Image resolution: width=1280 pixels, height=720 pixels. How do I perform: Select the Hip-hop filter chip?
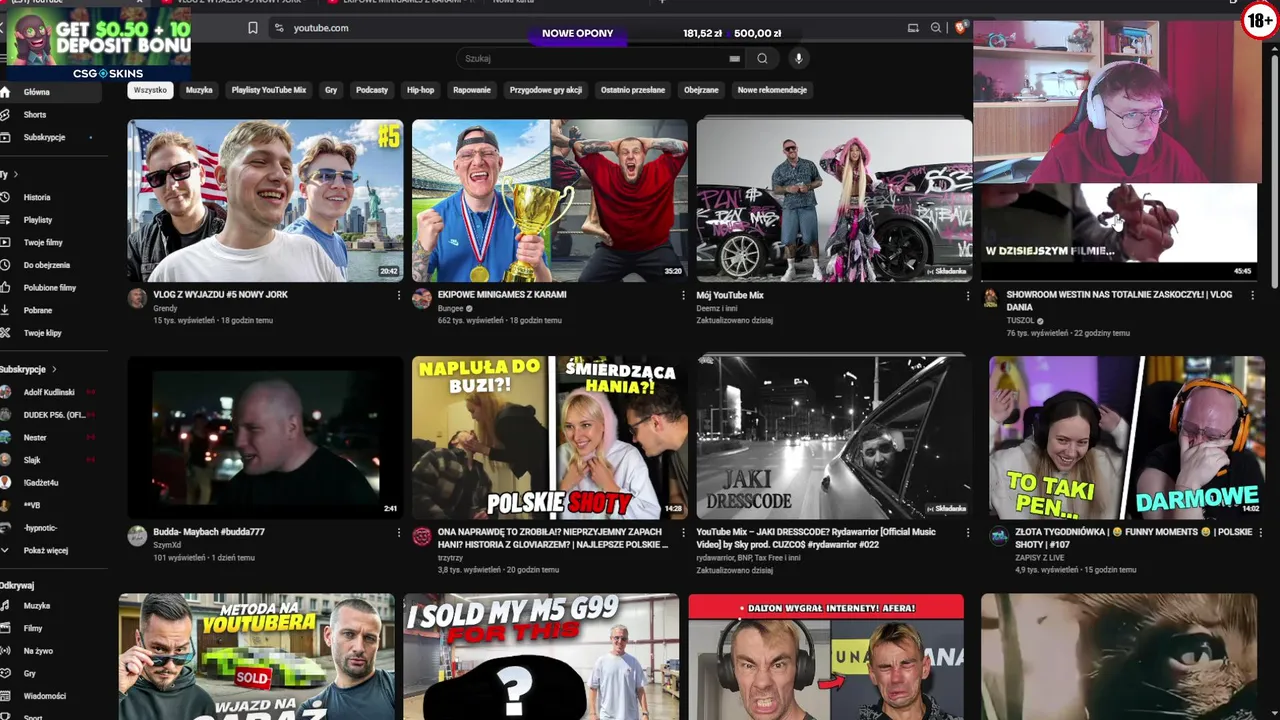[x=421, y=90]
